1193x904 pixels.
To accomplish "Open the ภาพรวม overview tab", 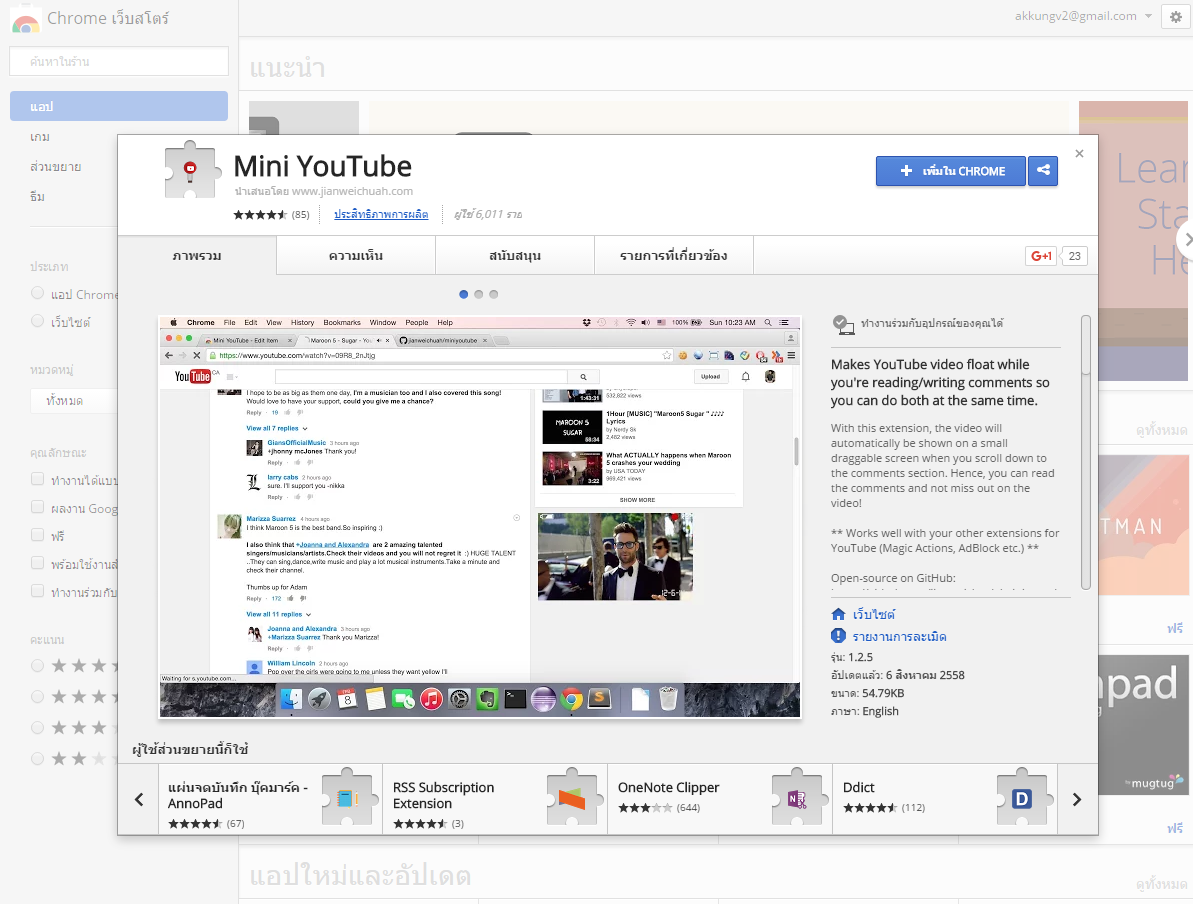I will (197, 256).
